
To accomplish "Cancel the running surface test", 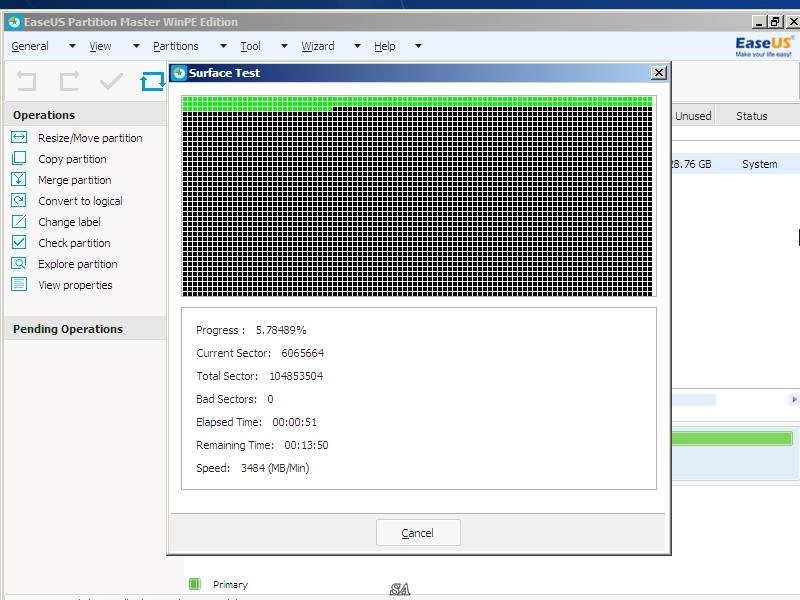I will [x=418, y=533].
